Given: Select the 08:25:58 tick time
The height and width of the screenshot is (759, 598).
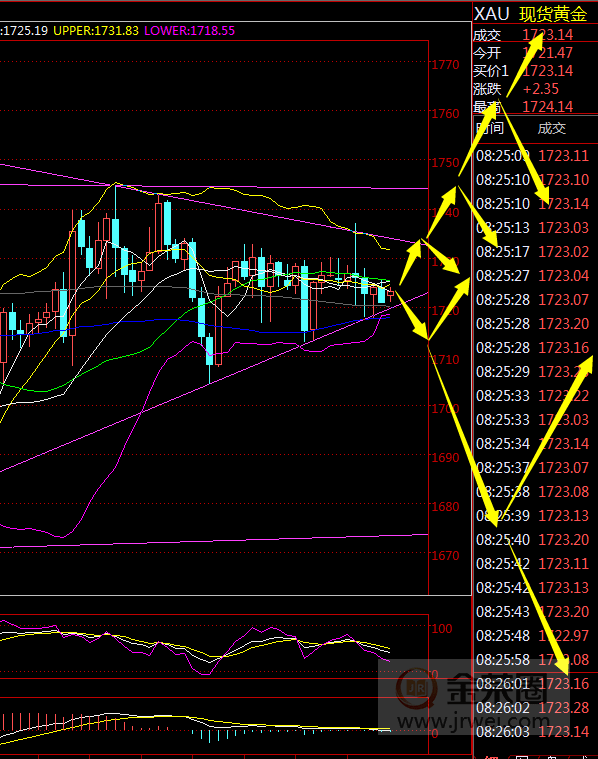Looking at the screenshot, I should (503, 660).
